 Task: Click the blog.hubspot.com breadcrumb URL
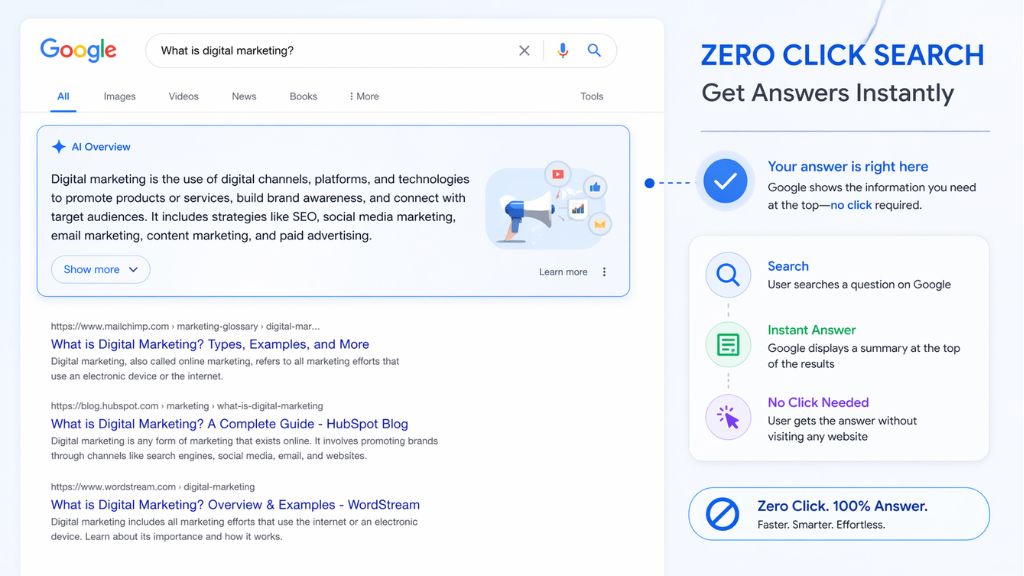coord(187,406)
